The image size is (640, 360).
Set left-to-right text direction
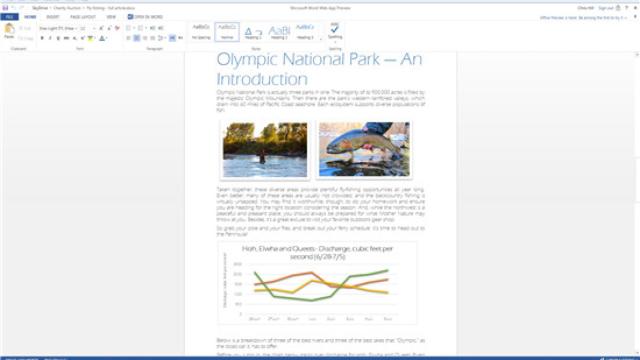(172, 38)
